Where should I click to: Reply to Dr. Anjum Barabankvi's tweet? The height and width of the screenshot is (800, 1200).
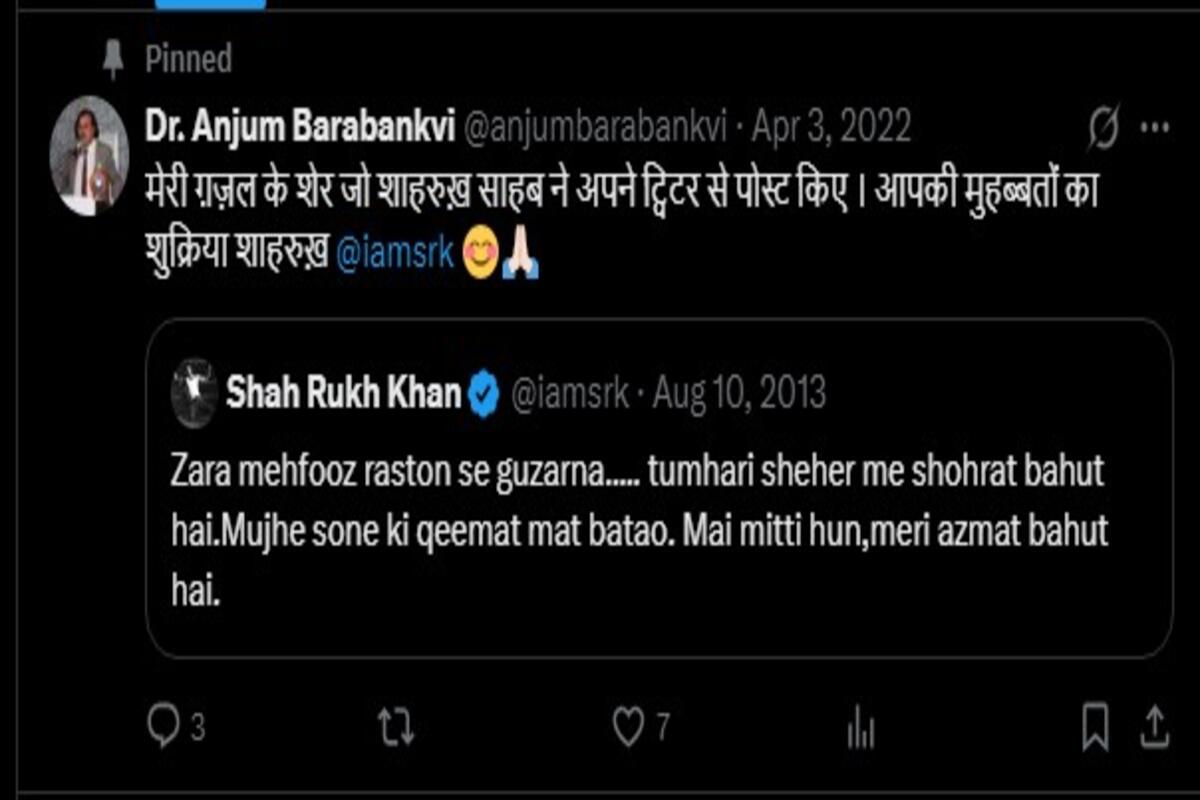(x=163, y=725)
